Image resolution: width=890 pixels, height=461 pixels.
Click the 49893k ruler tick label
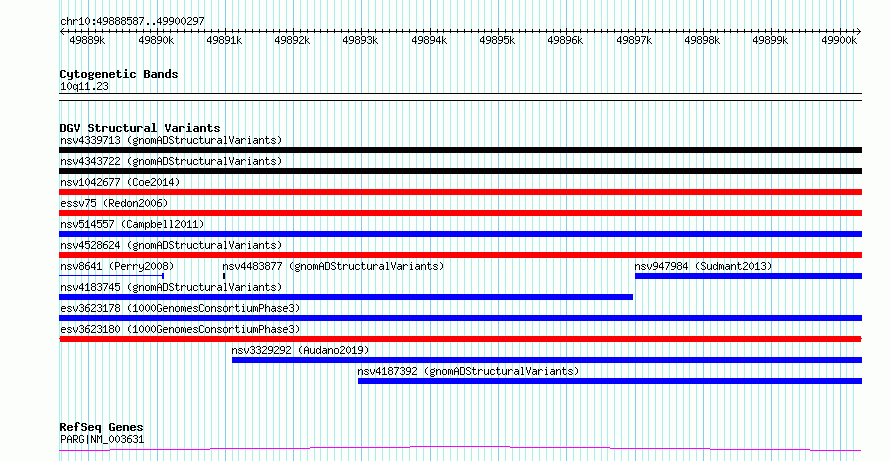[360, 40]
